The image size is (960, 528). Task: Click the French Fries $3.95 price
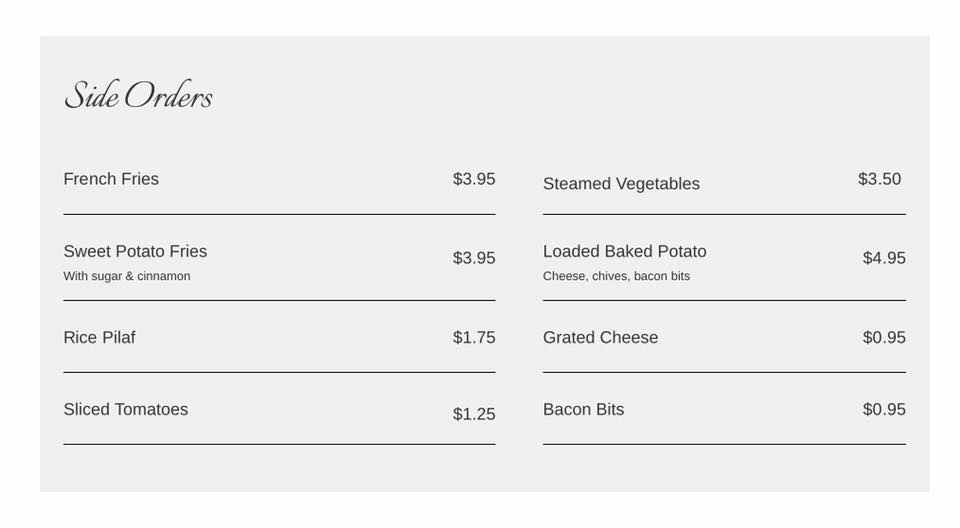pyautogui.click(x=474, y=179)
